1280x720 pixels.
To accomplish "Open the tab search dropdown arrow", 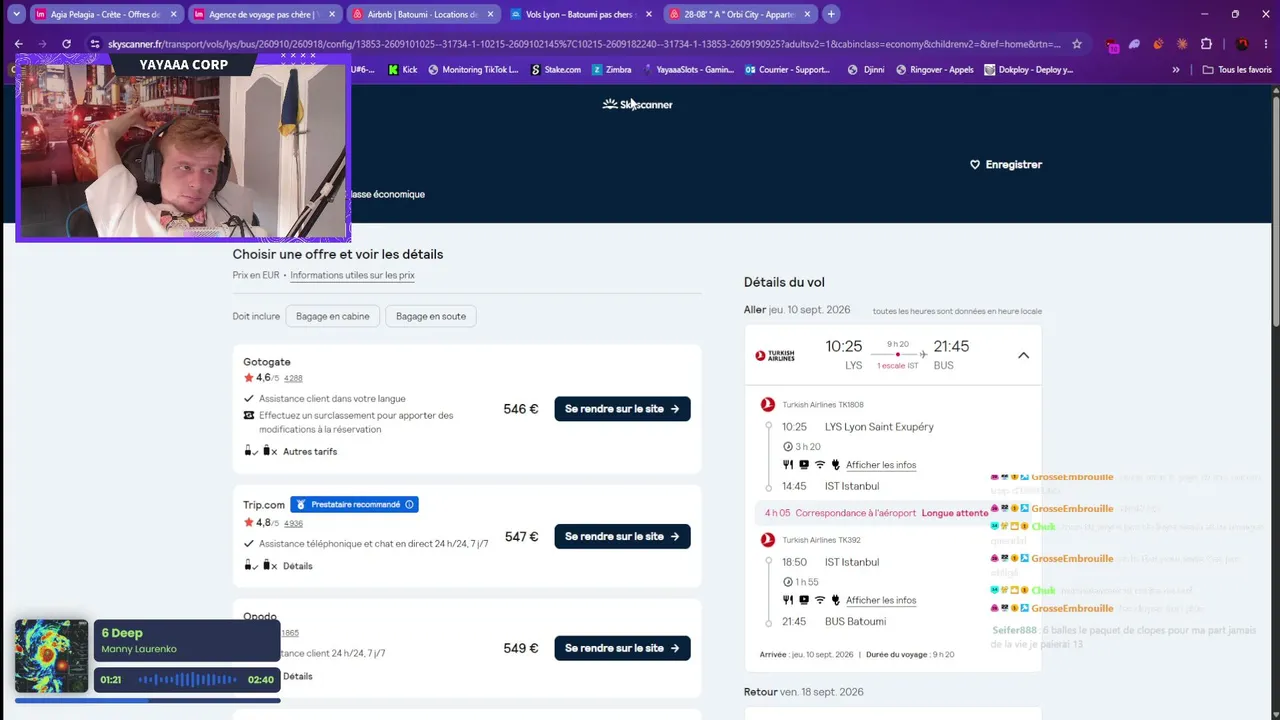I will (x=17, y=14).
